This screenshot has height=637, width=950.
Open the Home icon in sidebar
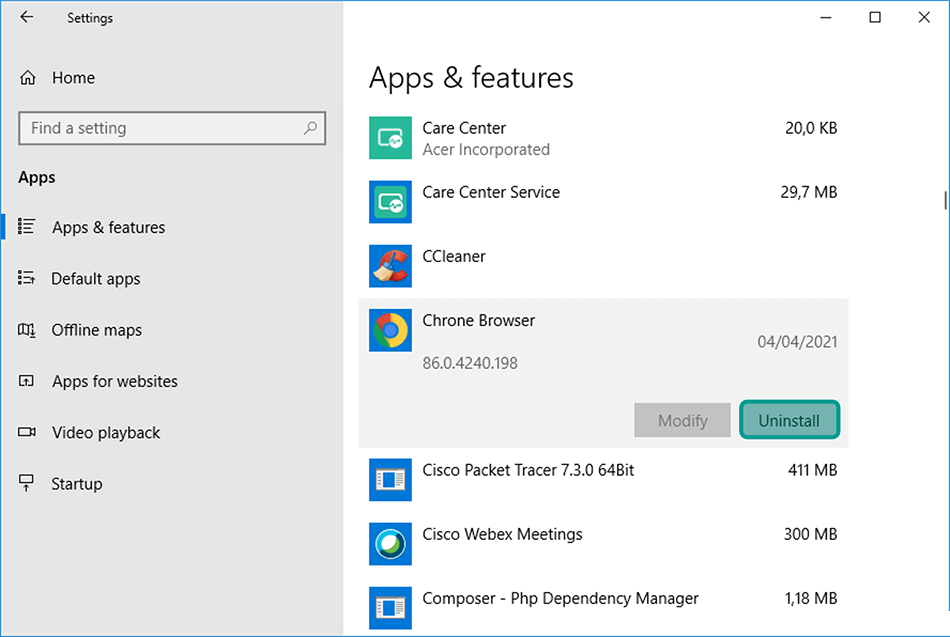click(28, 78)
